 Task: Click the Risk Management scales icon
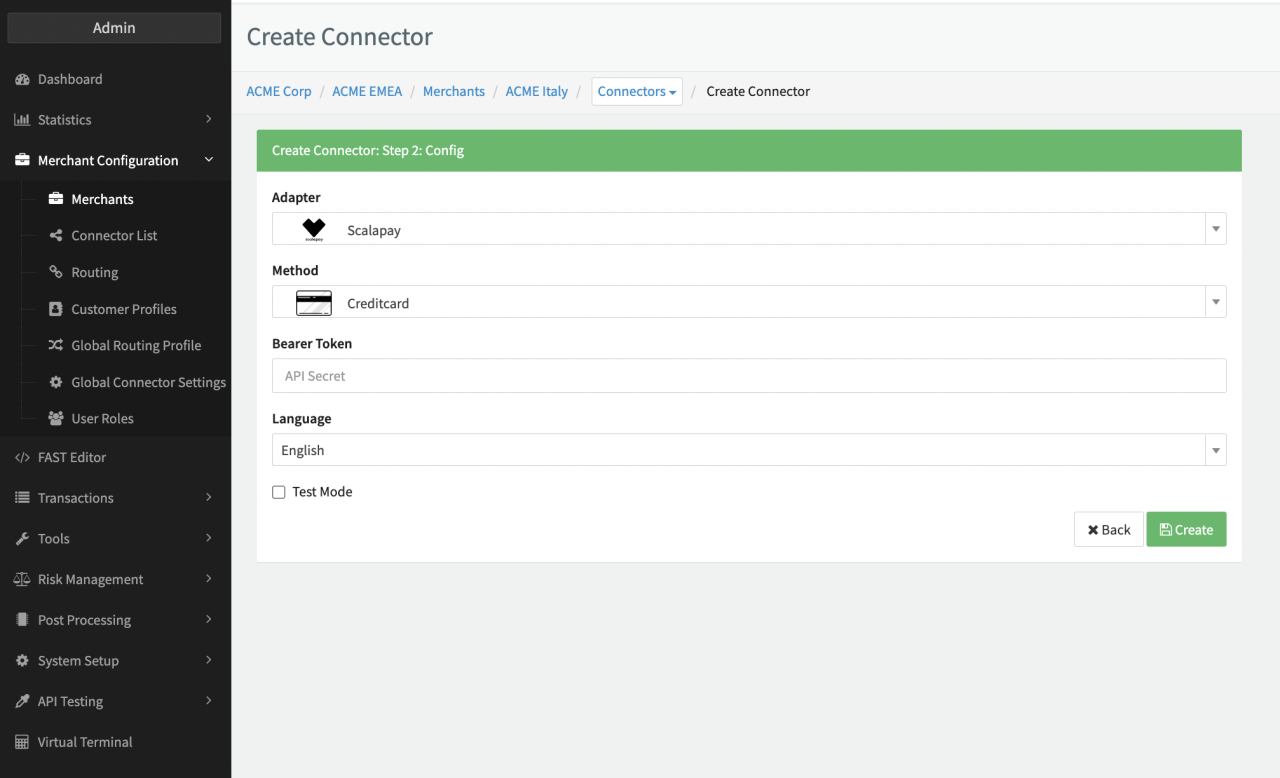click(22, 579)
